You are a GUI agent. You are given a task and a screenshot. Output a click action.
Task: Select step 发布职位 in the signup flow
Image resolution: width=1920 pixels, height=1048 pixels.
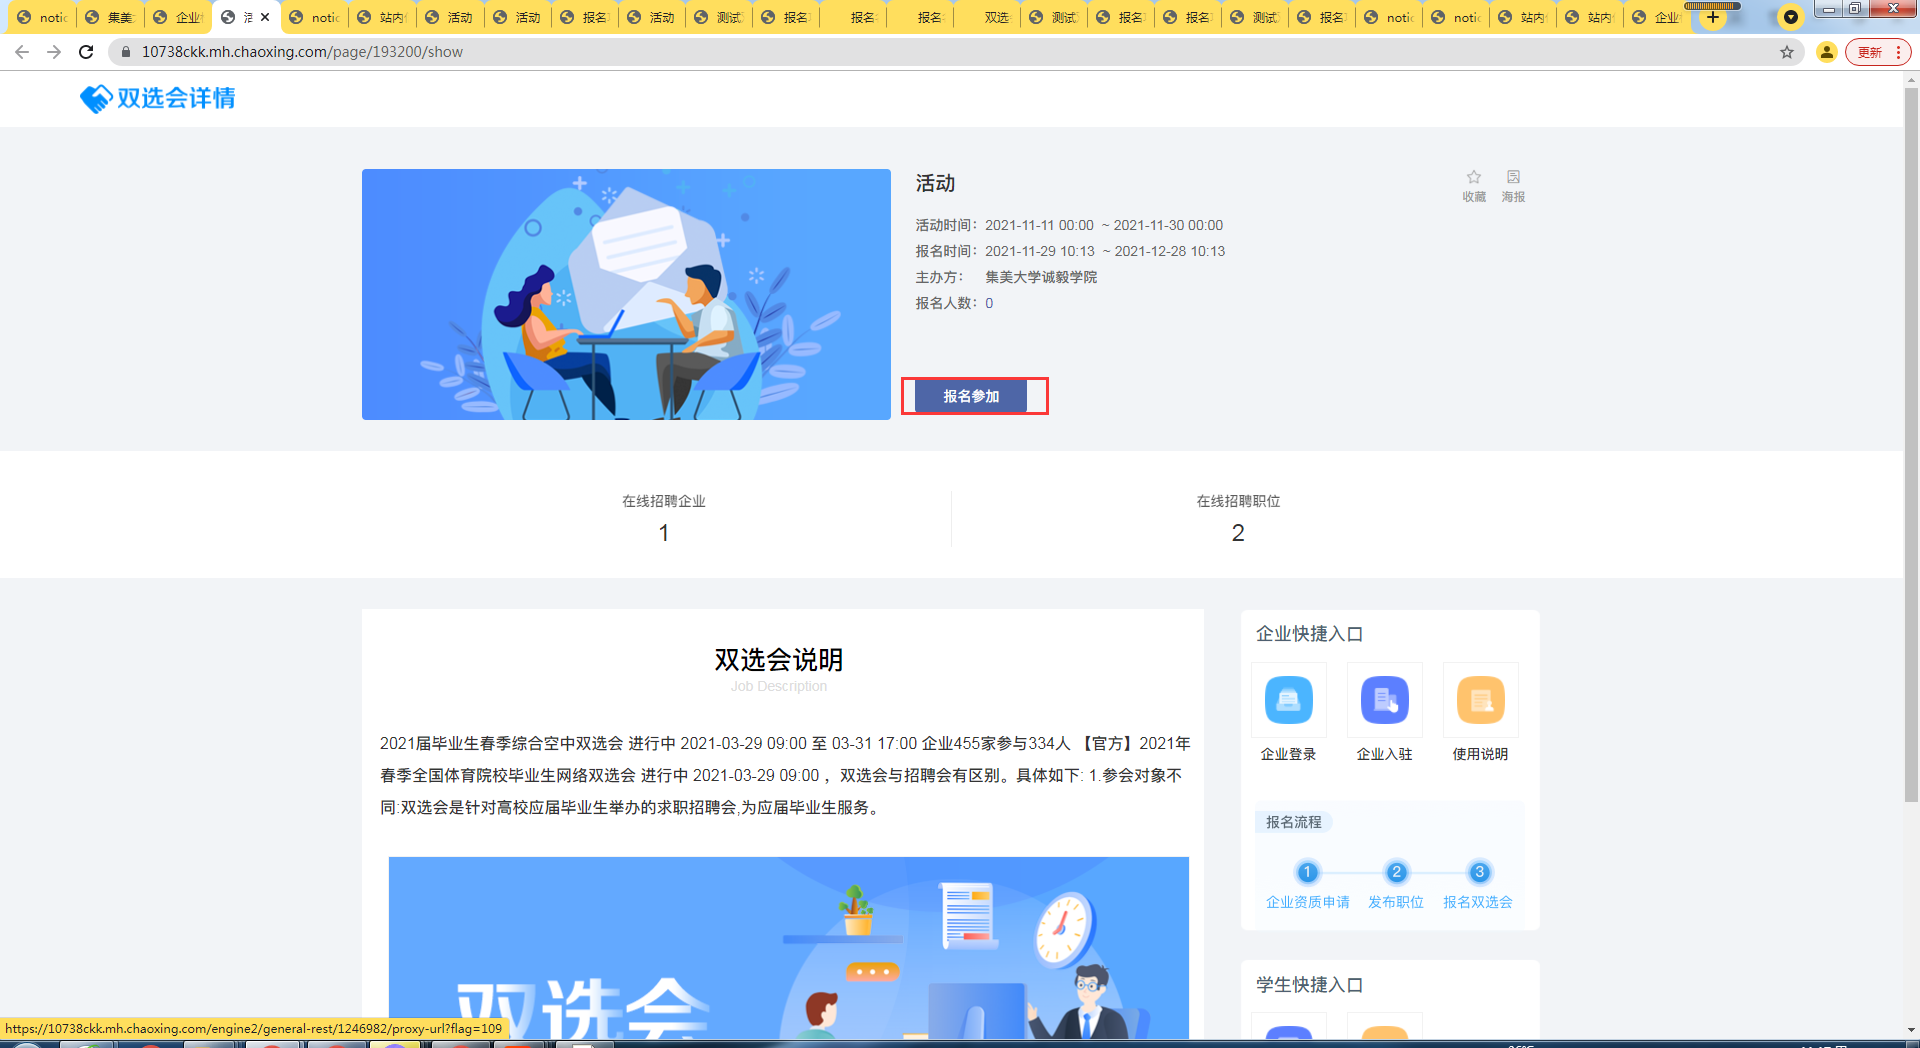click(x=1396, y=886)
